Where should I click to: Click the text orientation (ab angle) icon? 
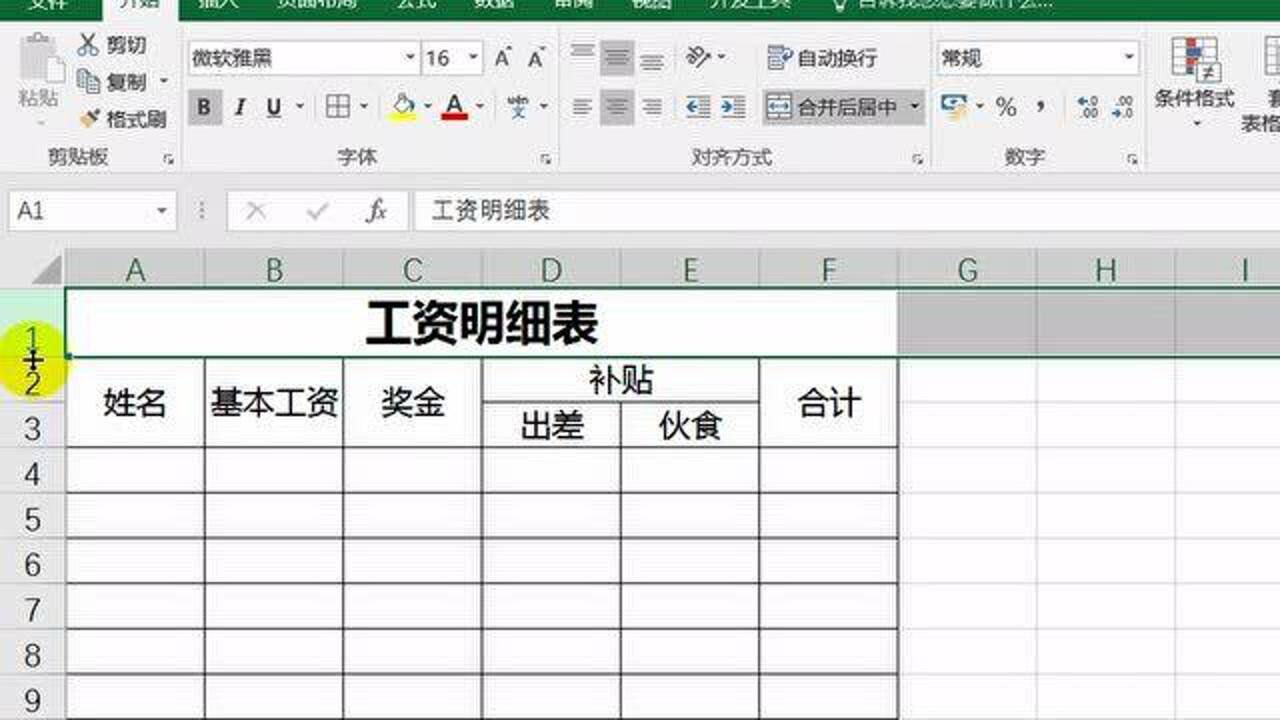pyautogui.click(x=699, y=58)
